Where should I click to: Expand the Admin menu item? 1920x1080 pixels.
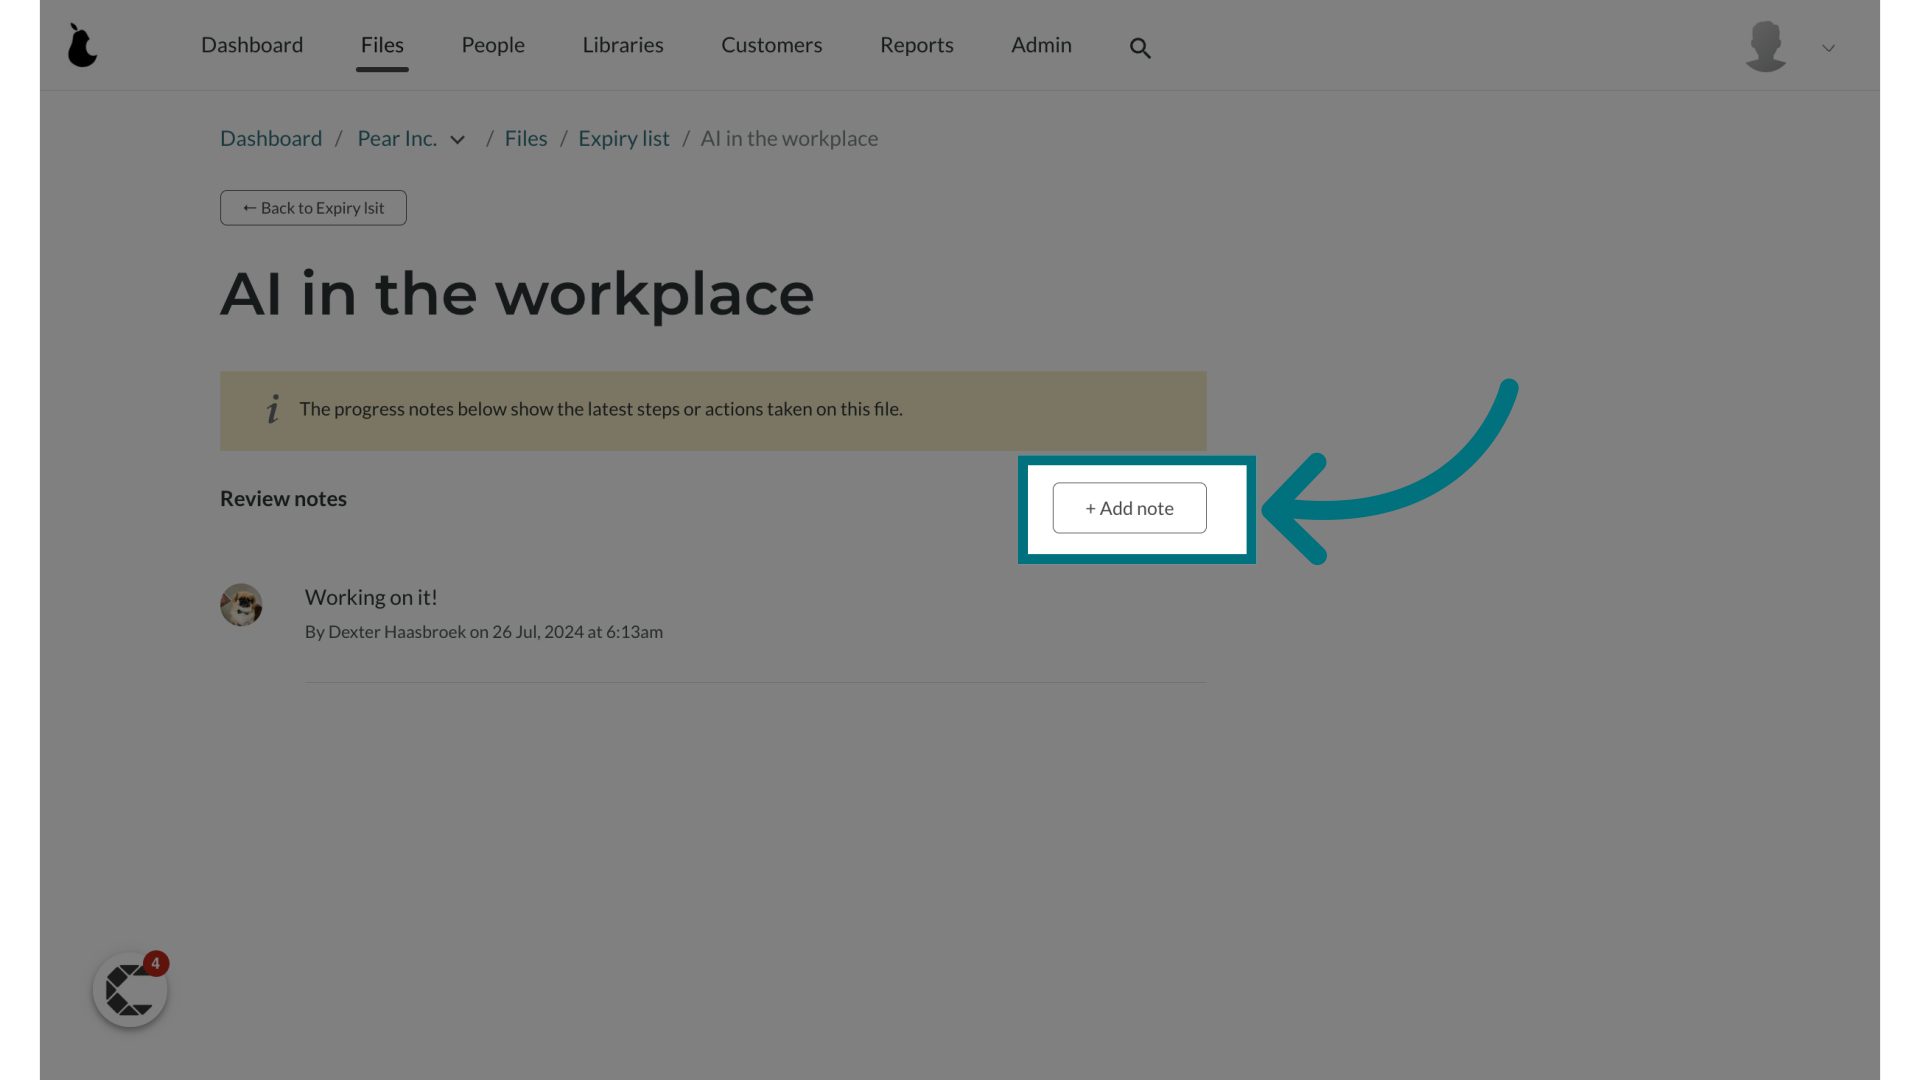point(1042,45)
